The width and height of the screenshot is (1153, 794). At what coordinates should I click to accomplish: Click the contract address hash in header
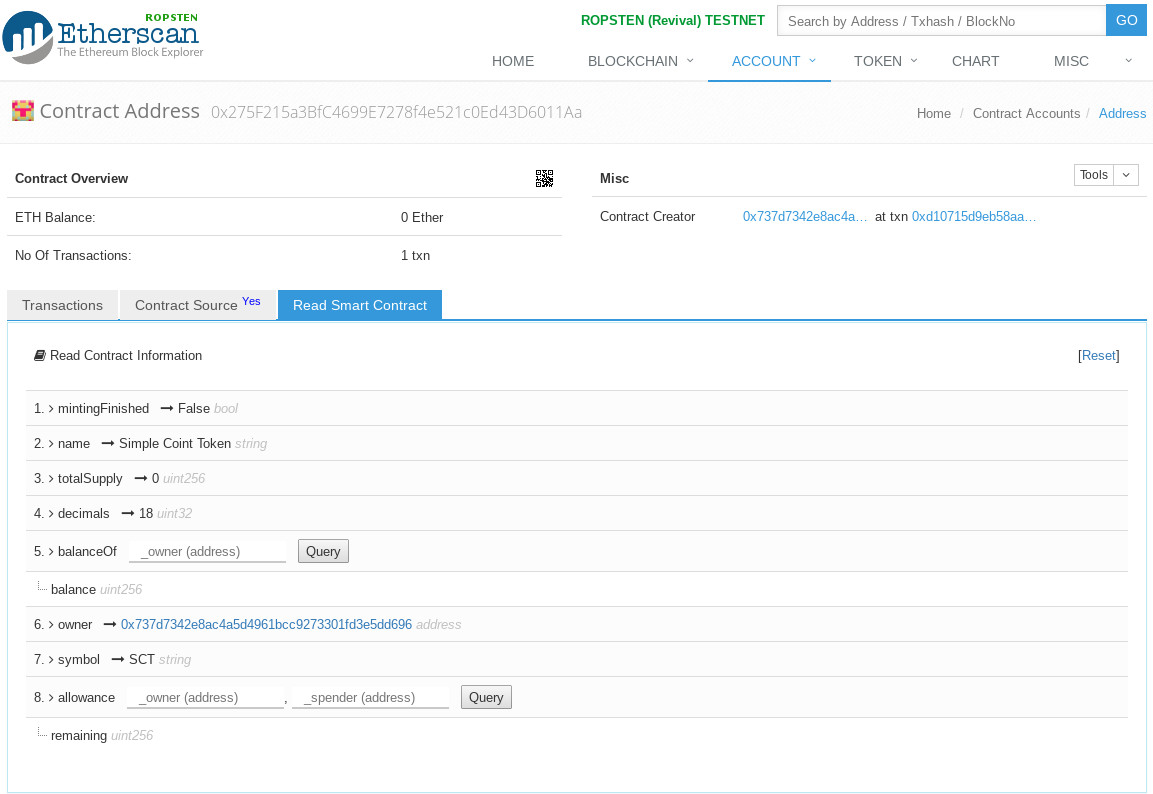[396, 112]
